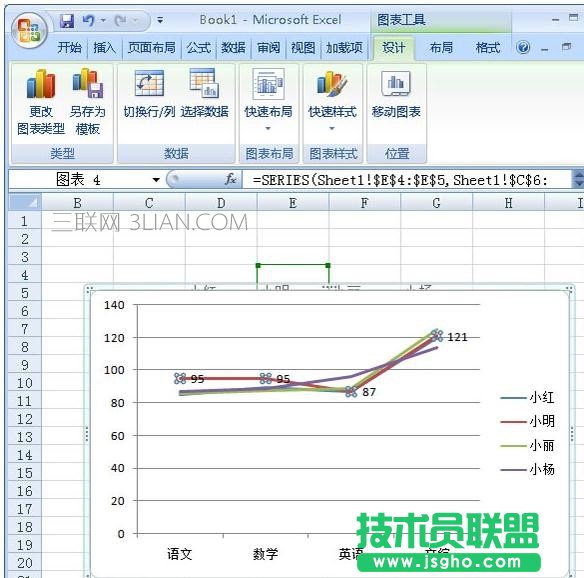Click the Select All corner button
This screenshot has height=578, width=584.
pyautogui.click(x=25, y=203)
